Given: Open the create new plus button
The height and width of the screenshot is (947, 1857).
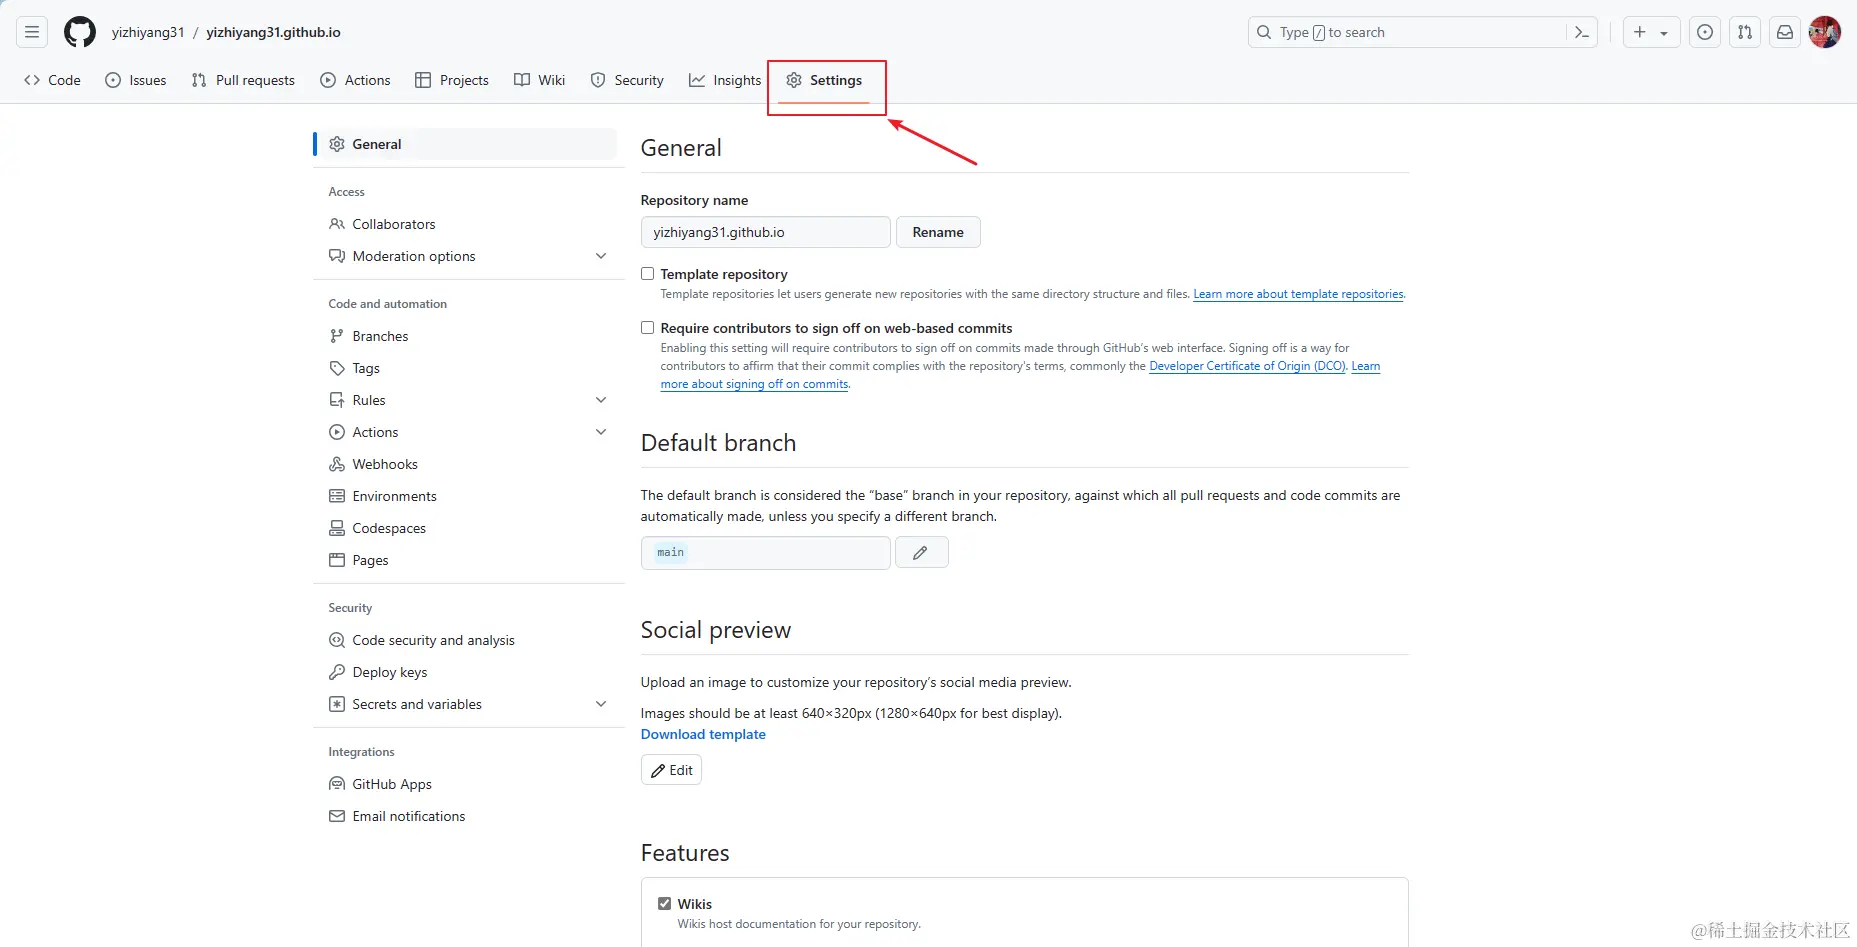Looking at the screenshot, I should coord(1639,32).
